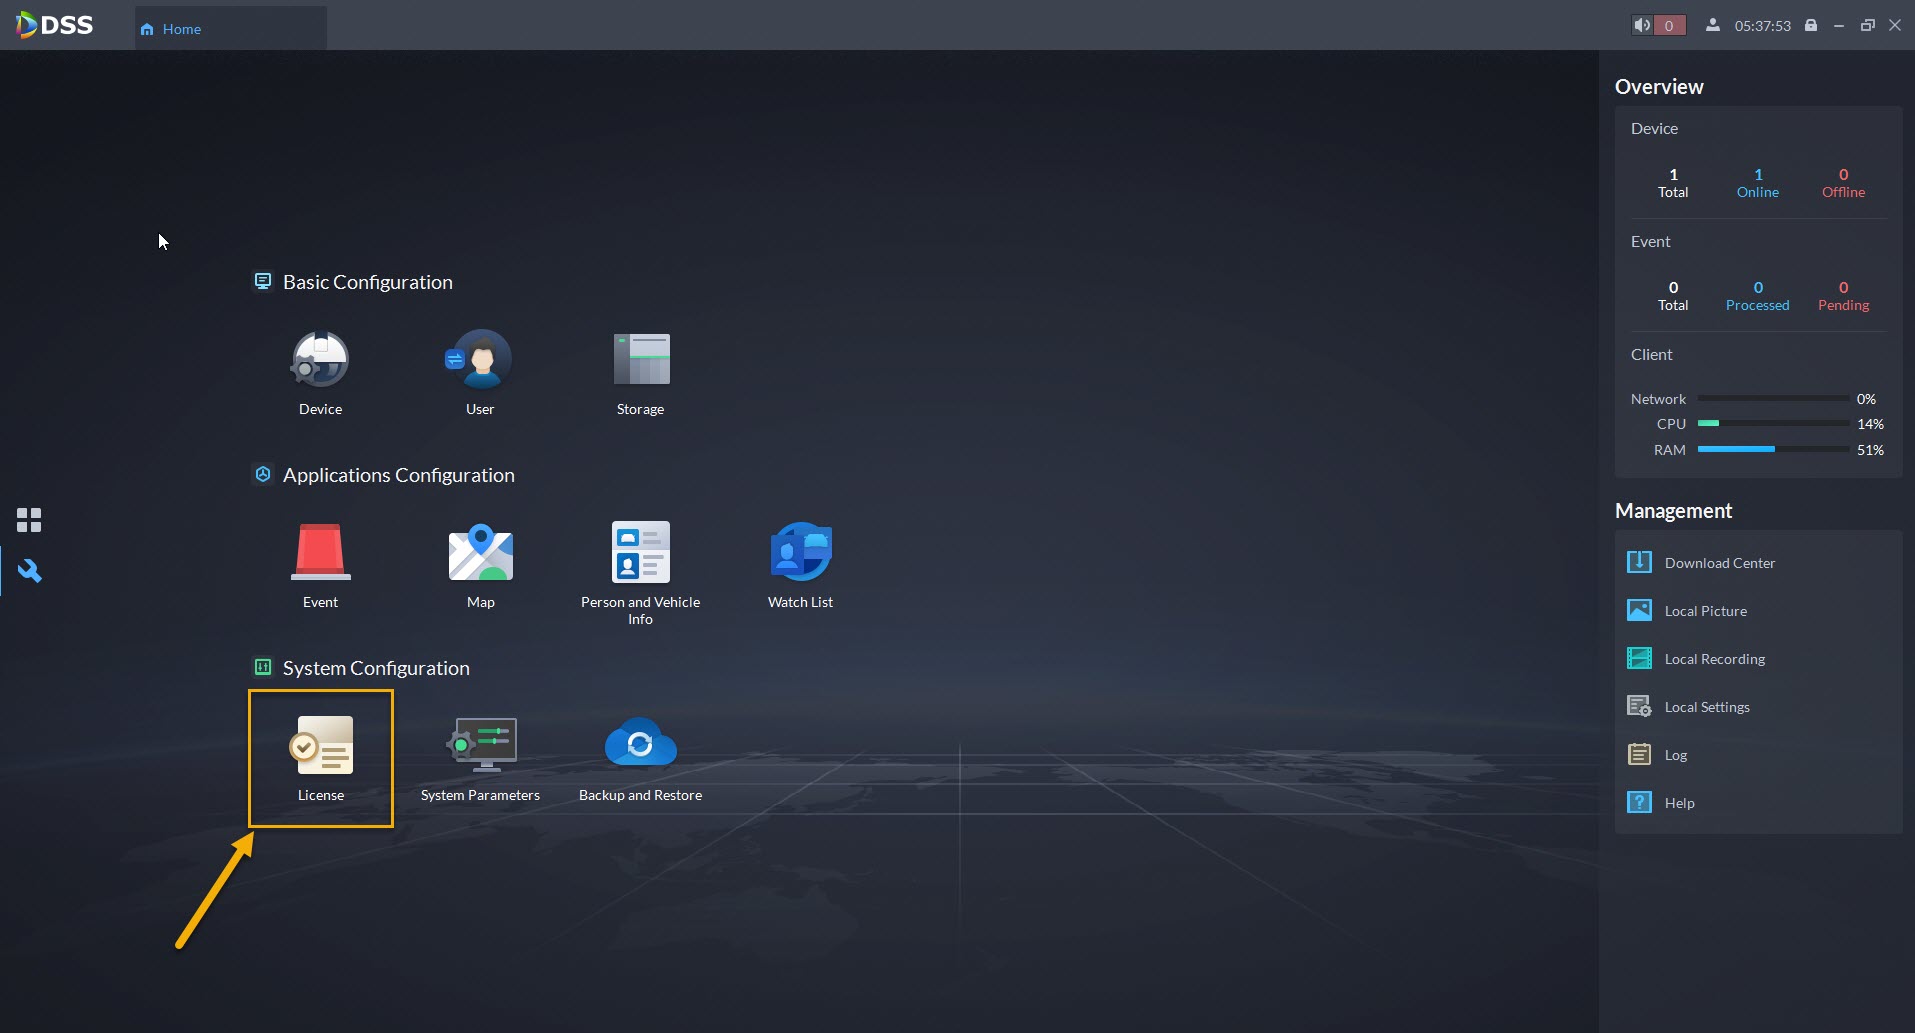1915x1033 pixels.
Task: Click the user account icon
Action: point(1713,25)
